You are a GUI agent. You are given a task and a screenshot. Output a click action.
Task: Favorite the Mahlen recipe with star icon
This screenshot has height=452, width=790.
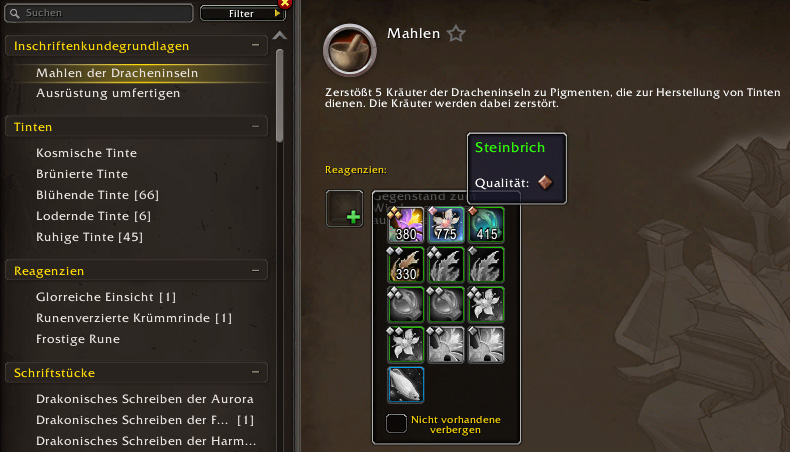tap(456, 34)
